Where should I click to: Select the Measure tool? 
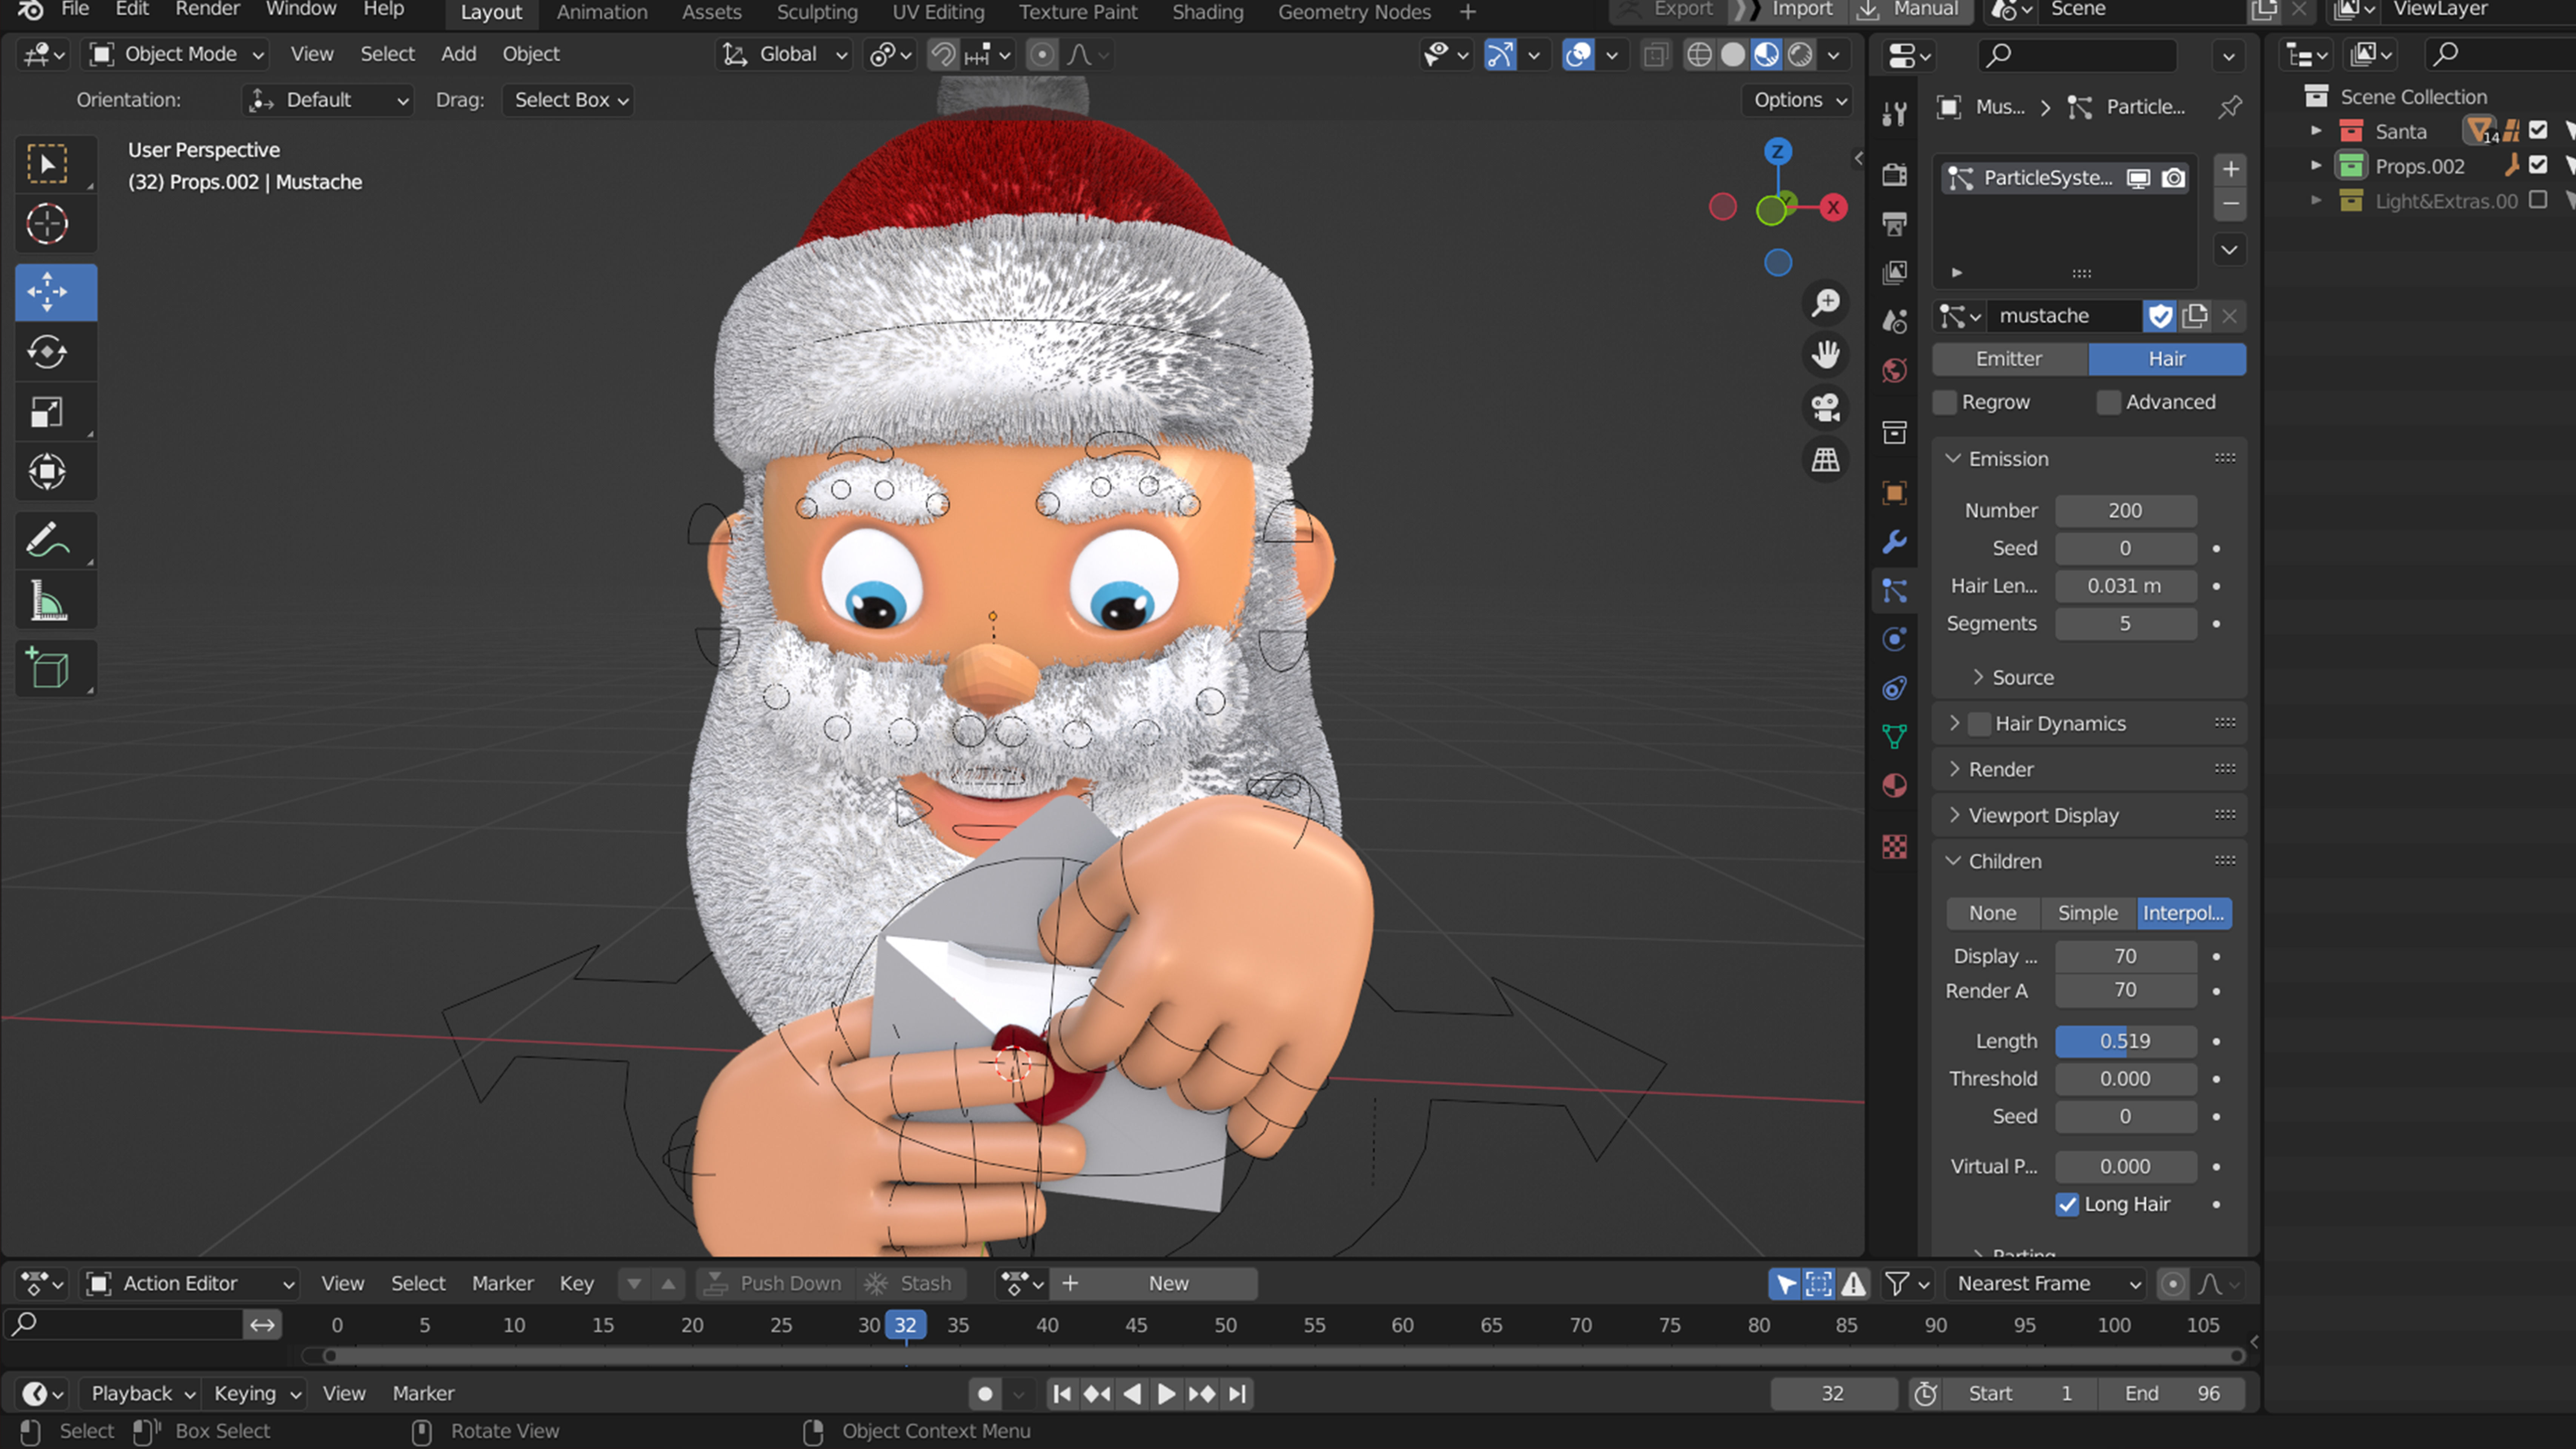48,601
